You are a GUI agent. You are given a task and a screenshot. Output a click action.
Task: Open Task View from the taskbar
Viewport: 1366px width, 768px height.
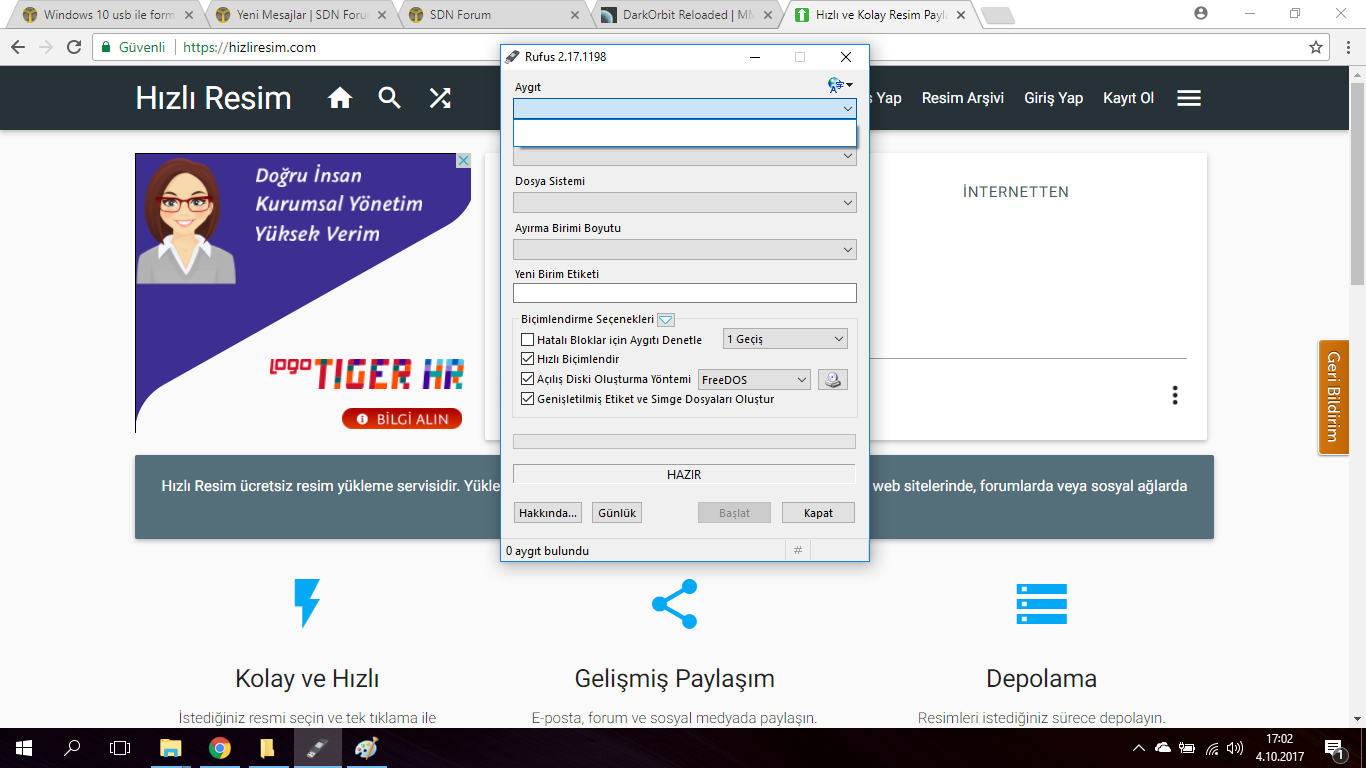click(x=120, y=748)
